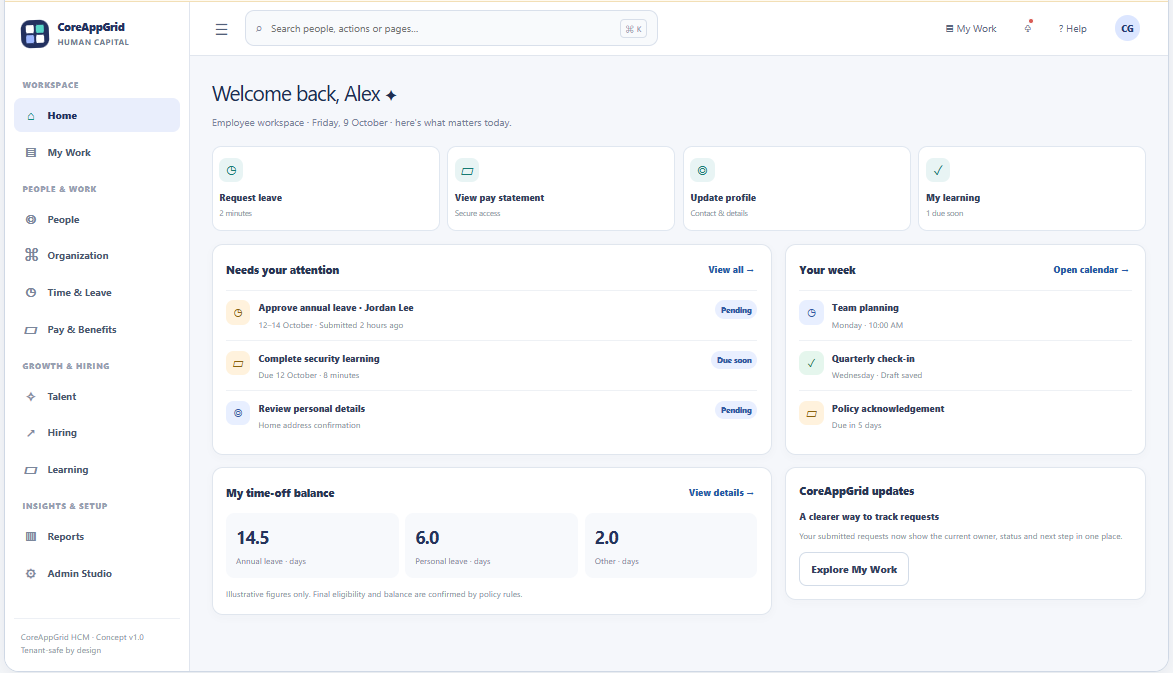Click the My learning checkmark icon
The image size is (1173, 673).
(938, 170)
